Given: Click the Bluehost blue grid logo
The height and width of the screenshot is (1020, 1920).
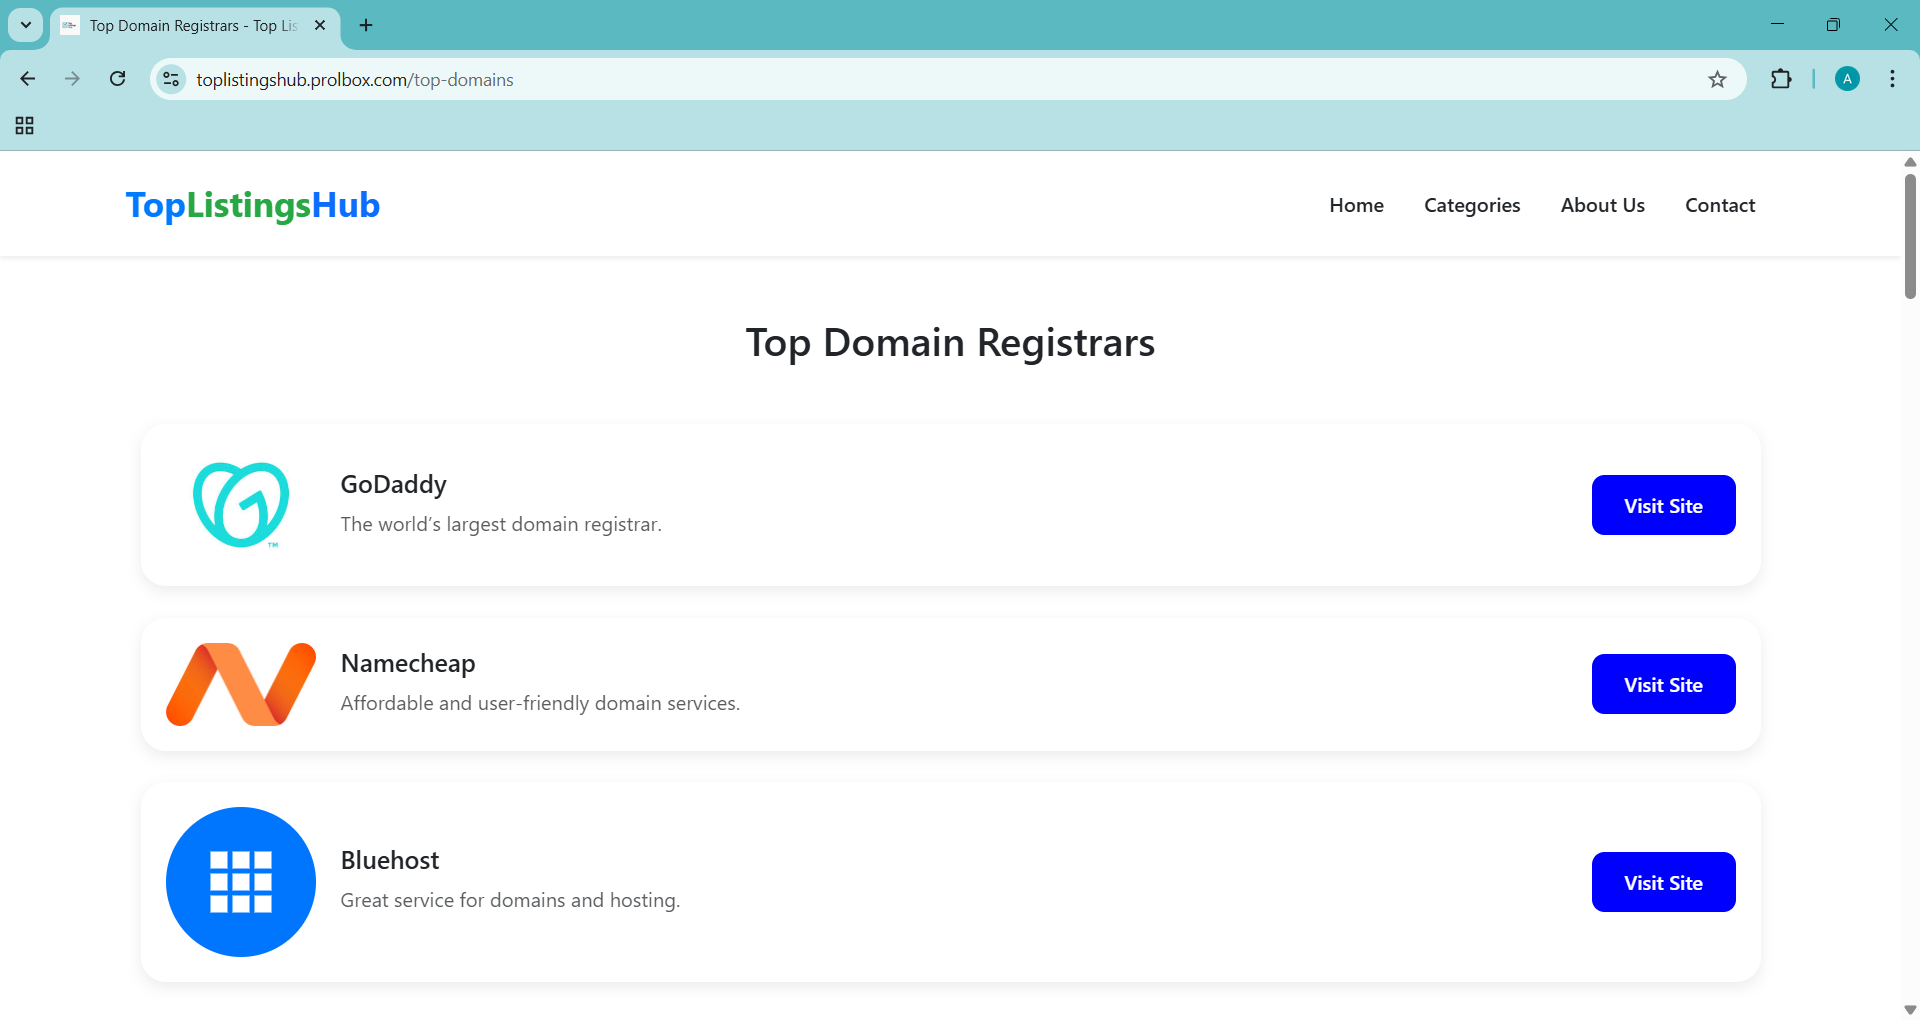Looking at the screenshot, I should 241,882.
